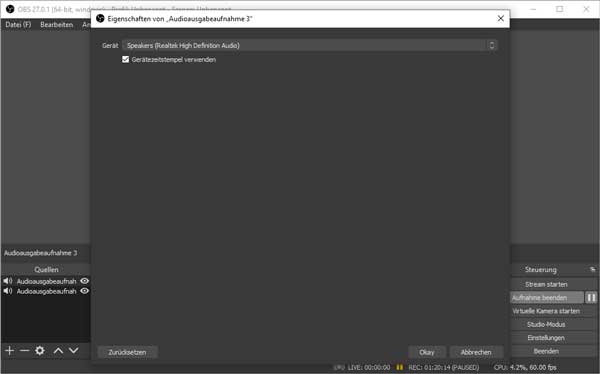Click the speaker icon of the first source
600x374 pixels.
(x=8, y=281)
